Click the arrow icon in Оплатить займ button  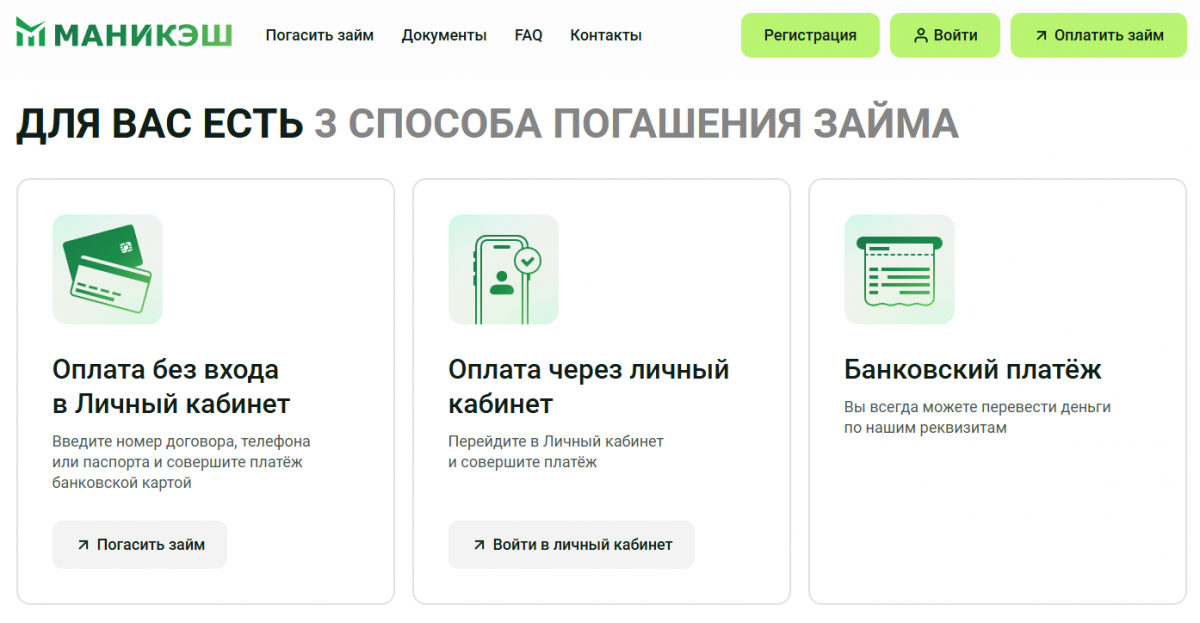point(1041,36)
